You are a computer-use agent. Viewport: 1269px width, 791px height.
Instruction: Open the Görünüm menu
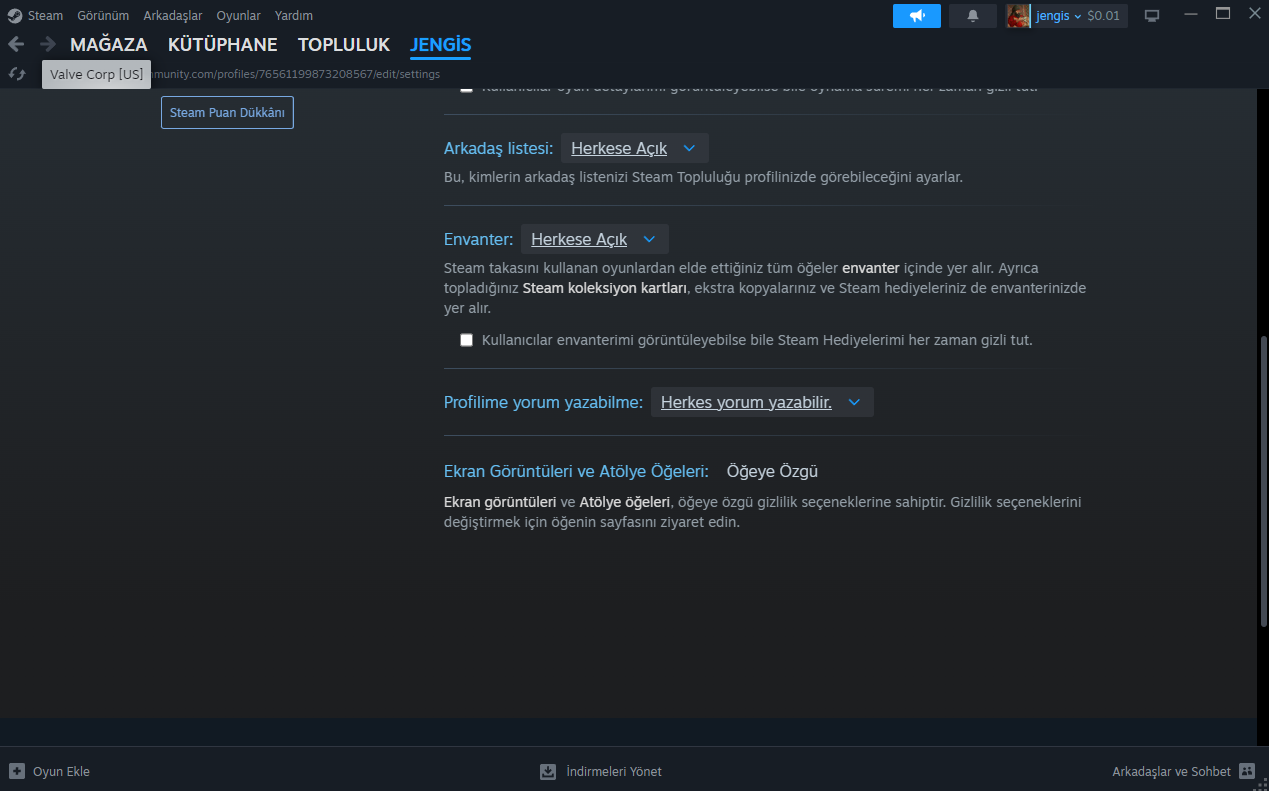pyautogui.click(x=103, y=16)
